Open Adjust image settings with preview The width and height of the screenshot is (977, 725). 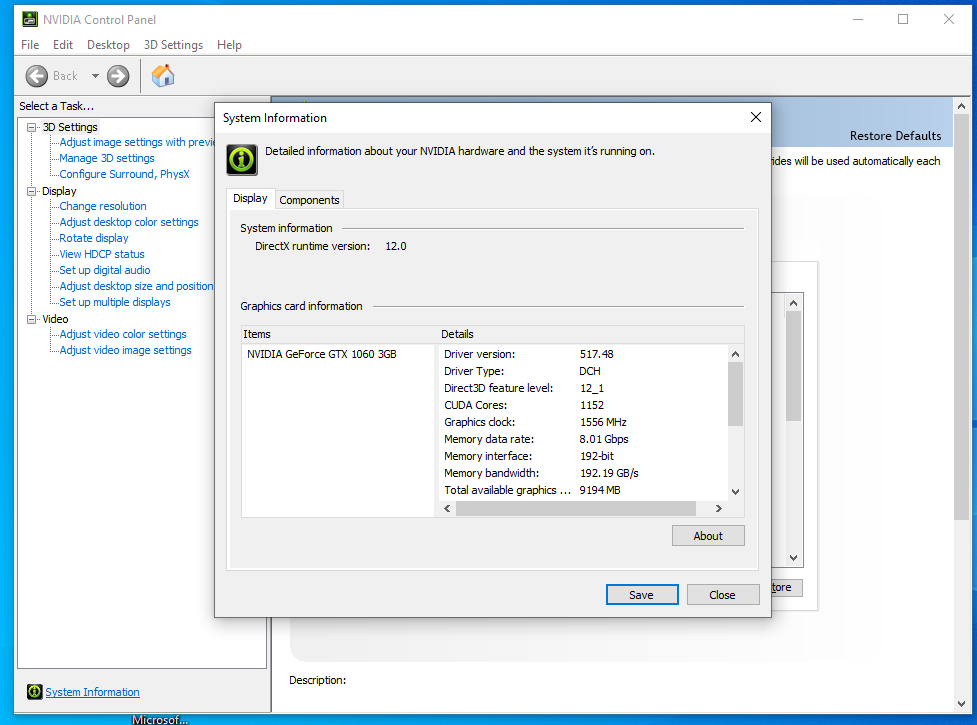point(136,142)
